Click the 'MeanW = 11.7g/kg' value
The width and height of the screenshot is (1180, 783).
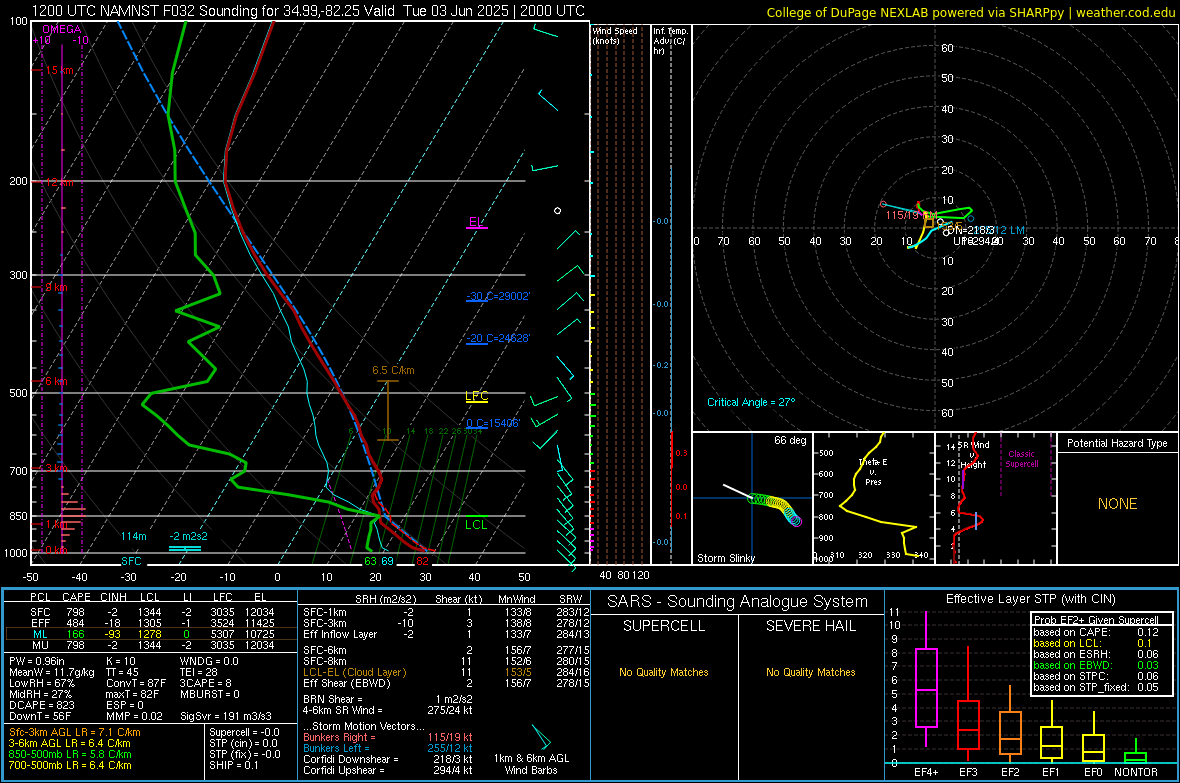click(x=52, y=672)
